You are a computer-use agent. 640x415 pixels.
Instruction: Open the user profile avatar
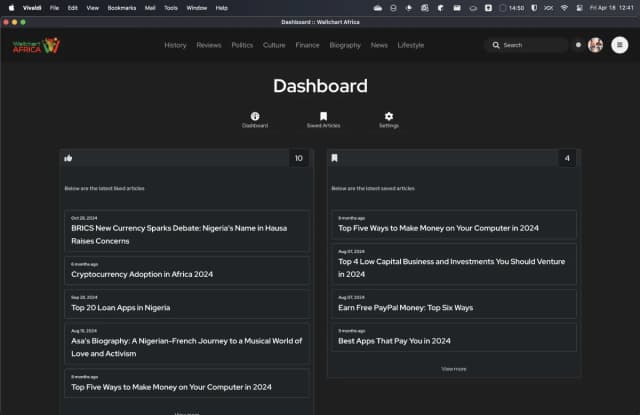click(x=595, y=45)
